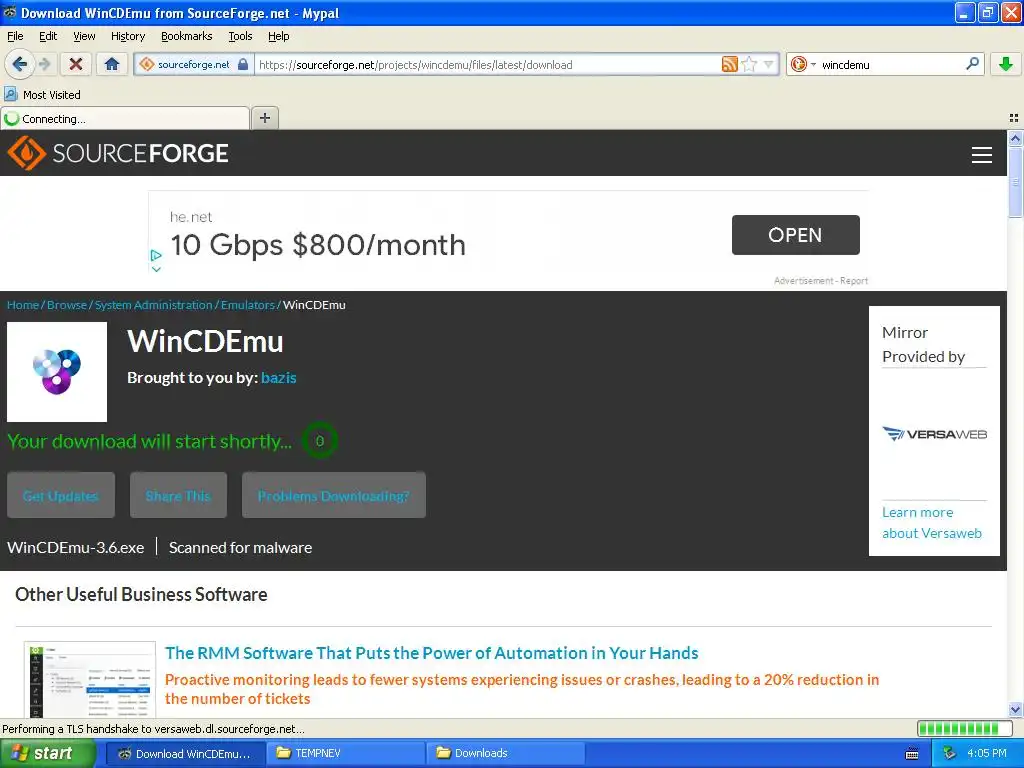Open Emulators breadcrumb link
1024x768 pixels.
click(248, 305)
